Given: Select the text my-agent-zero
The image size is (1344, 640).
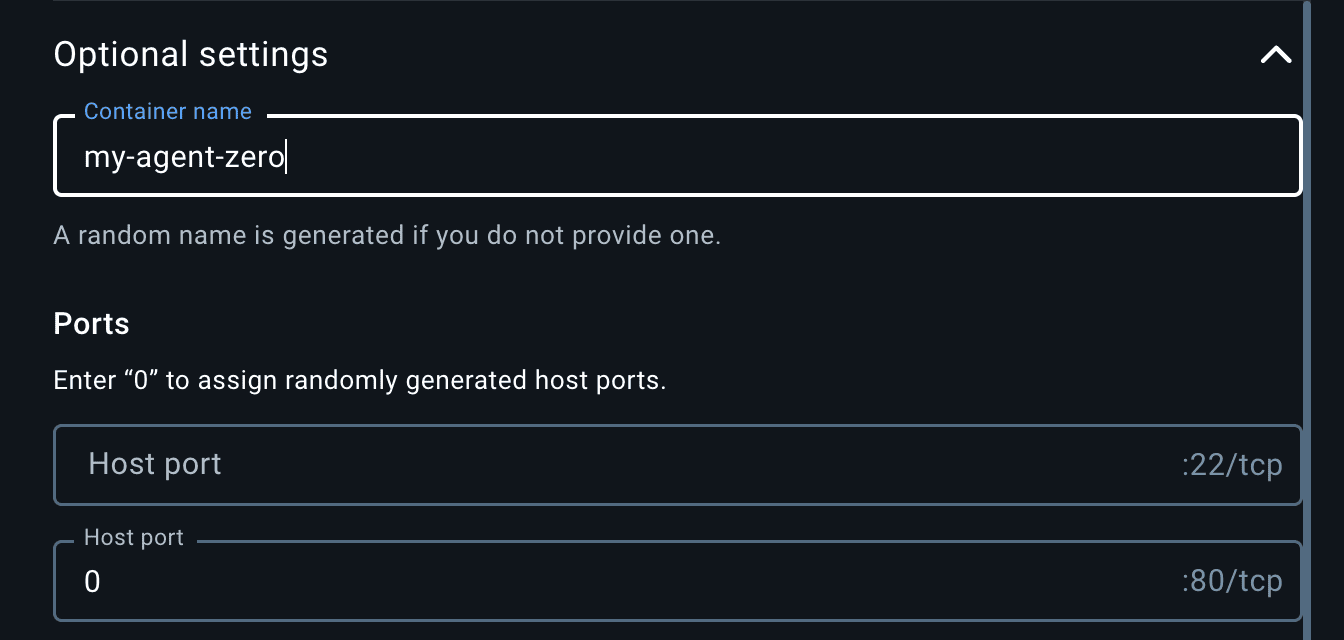Looking at the screenshot, I should [x=185, y=157].
